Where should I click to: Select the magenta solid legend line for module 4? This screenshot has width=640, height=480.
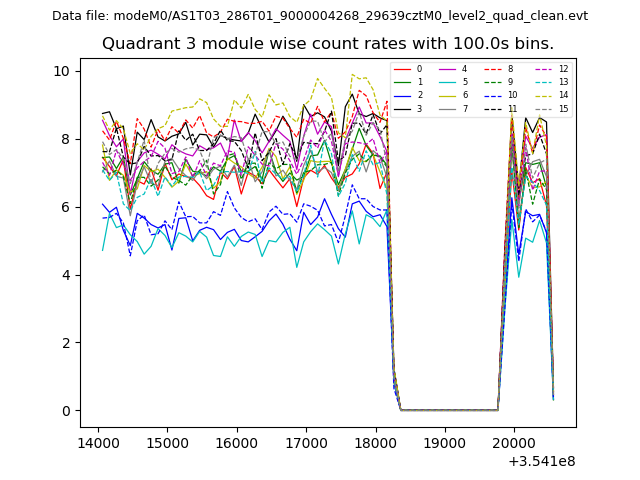pyautogui.click(x=447, y=69)
